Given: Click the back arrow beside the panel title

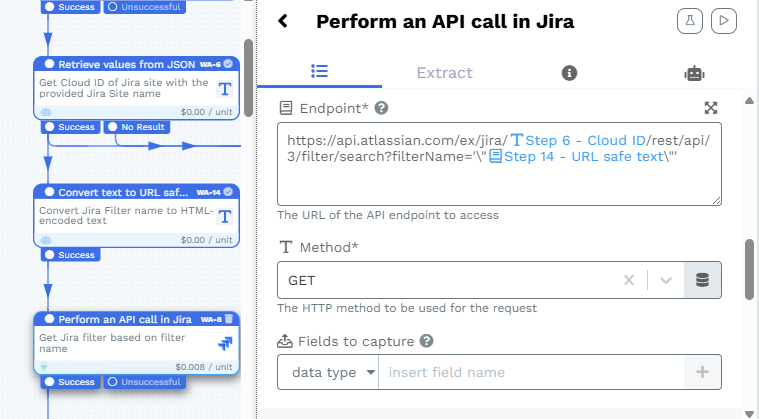Looking at the screenshot, I should coord(283,21).
